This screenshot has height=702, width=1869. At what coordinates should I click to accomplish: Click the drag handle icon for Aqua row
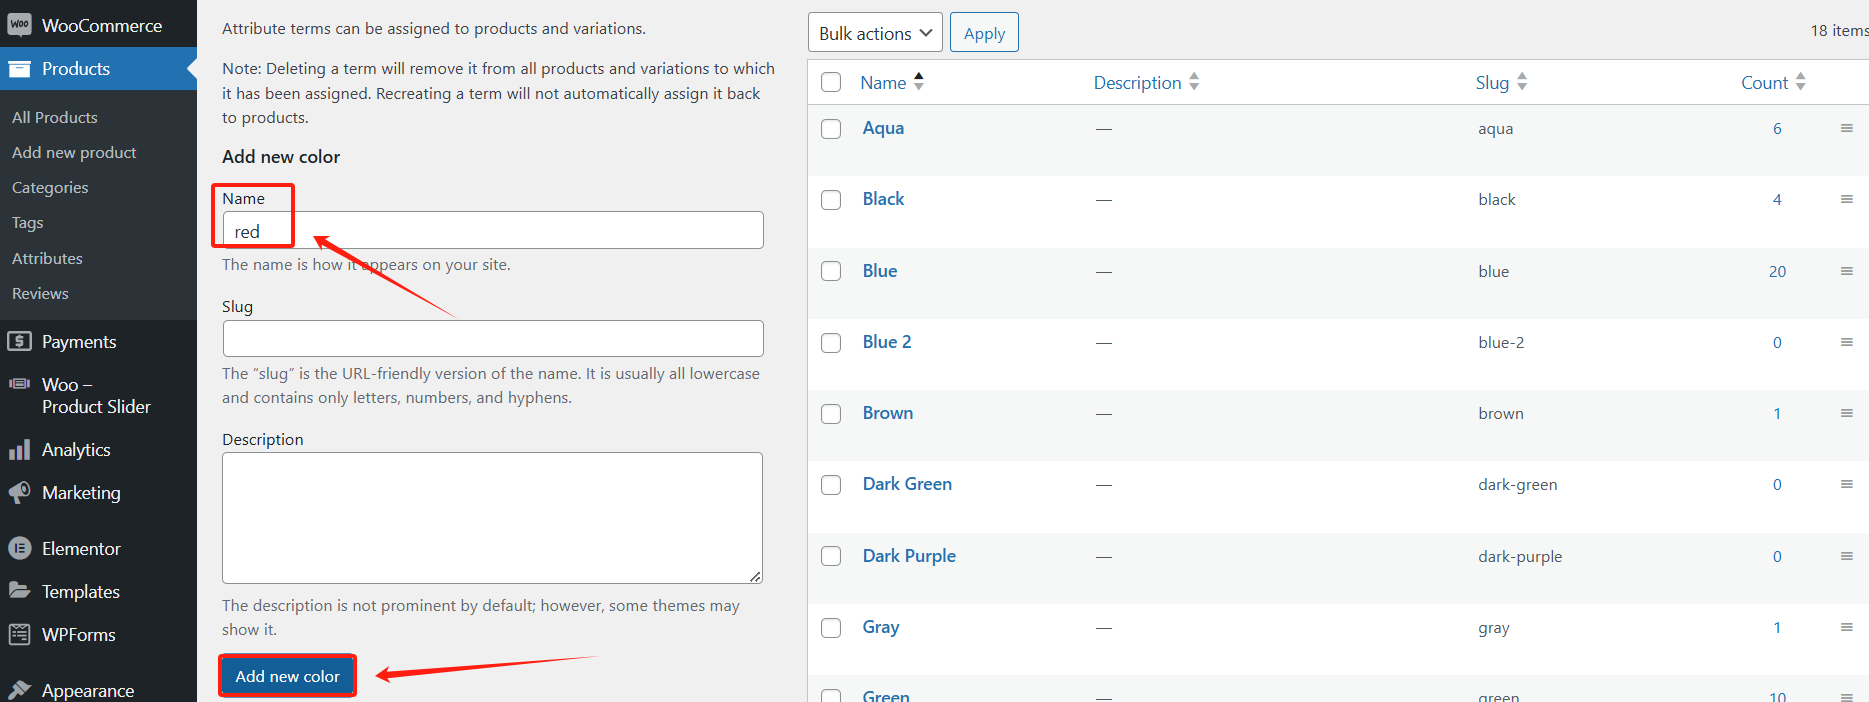pyautogui.click(x=1846, y=129)
